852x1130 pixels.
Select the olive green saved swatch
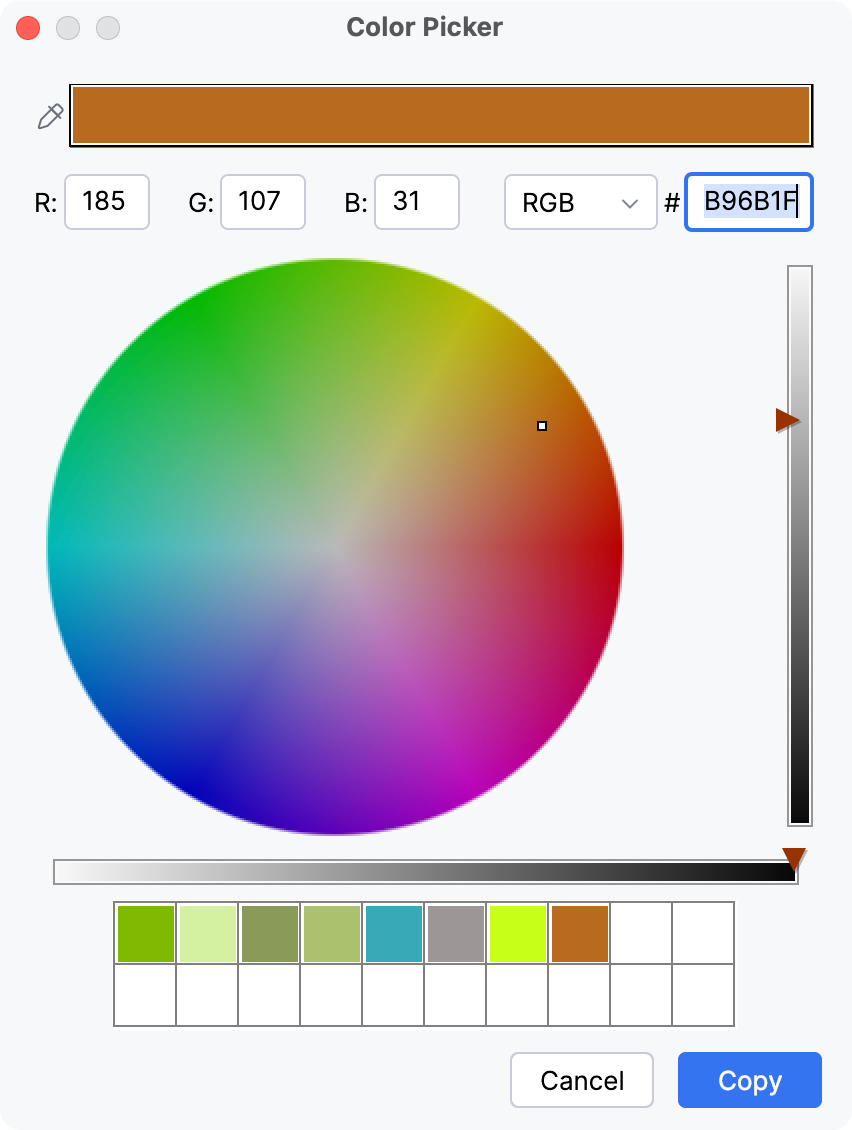point(269,933)
